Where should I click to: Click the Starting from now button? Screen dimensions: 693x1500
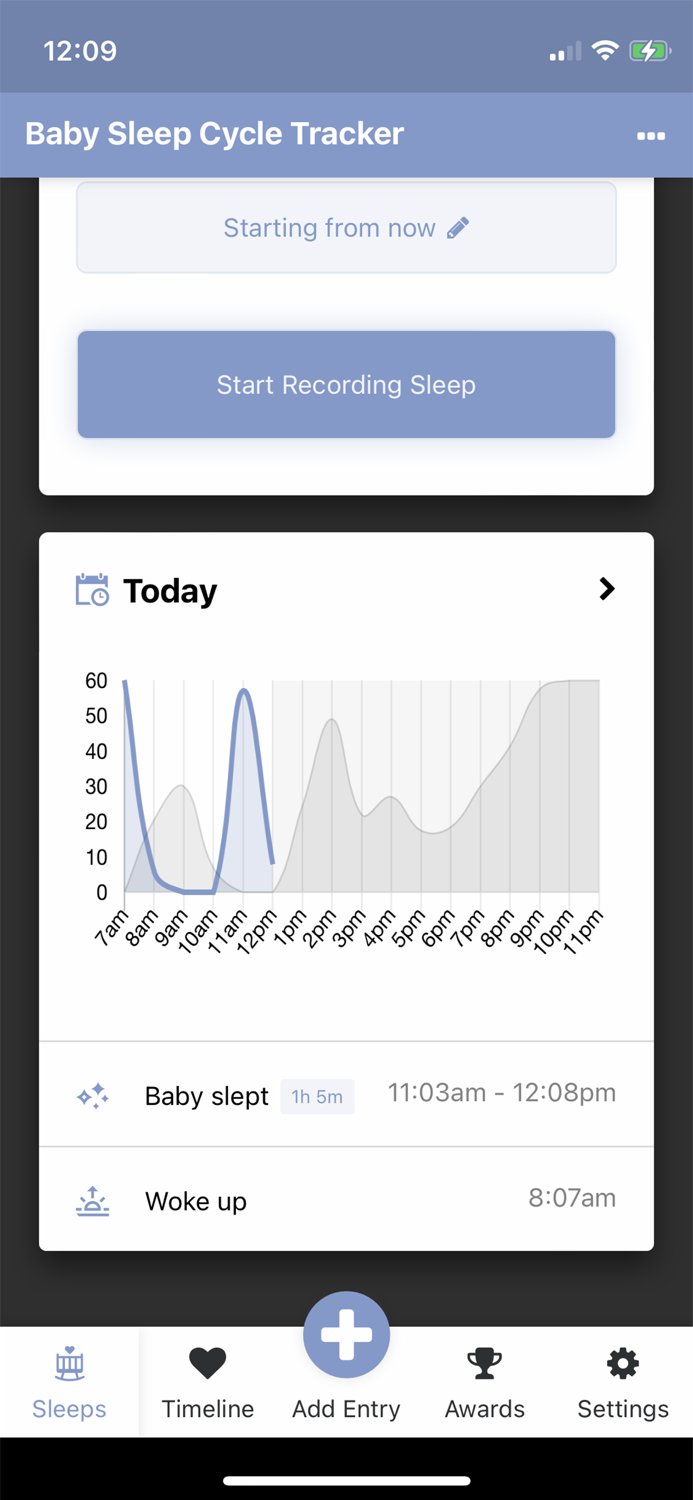[346, 228]
